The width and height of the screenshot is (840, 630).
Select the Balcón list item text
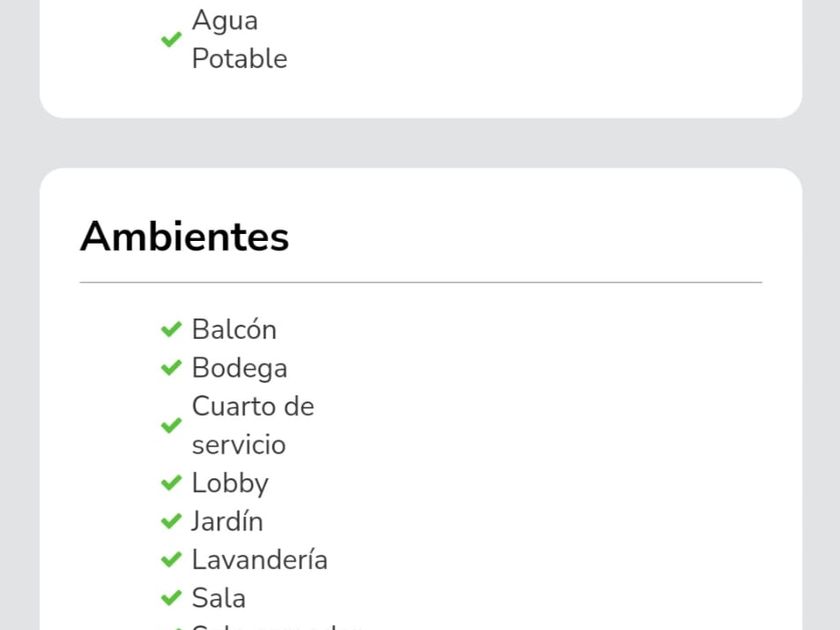pos(234,329)
